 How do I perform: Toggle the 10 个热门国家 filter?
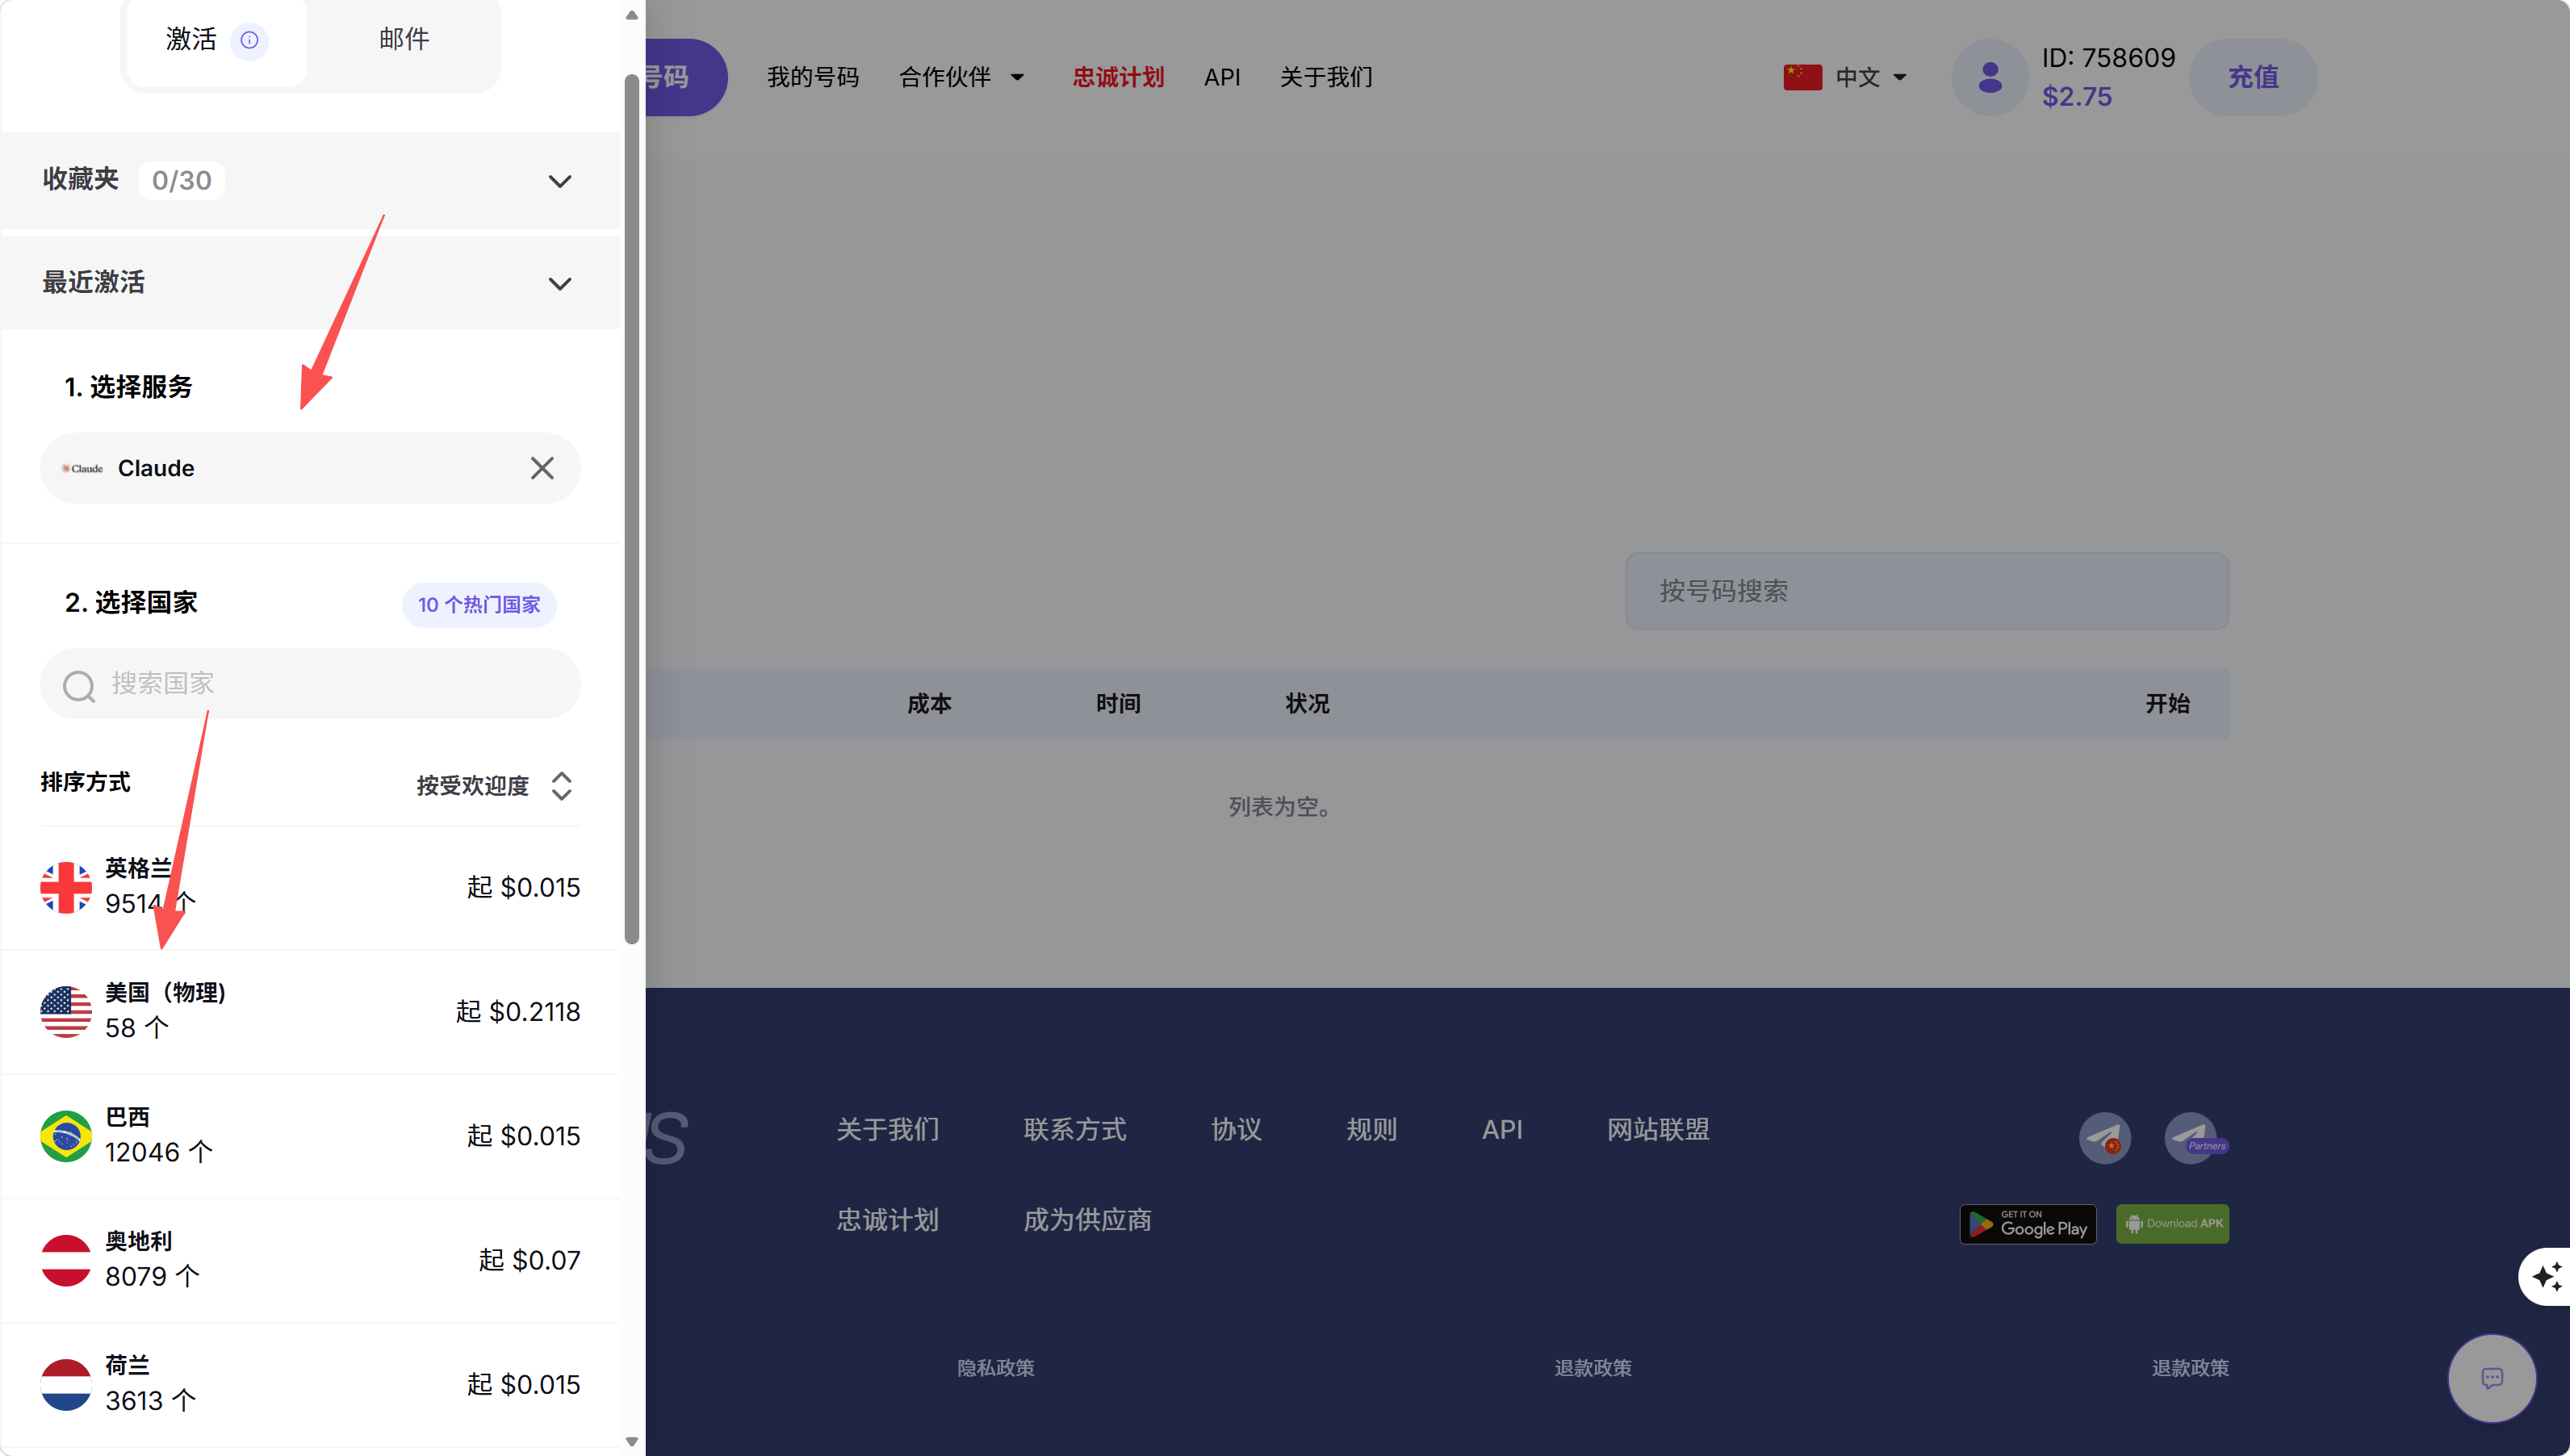(x=479, y=605)
